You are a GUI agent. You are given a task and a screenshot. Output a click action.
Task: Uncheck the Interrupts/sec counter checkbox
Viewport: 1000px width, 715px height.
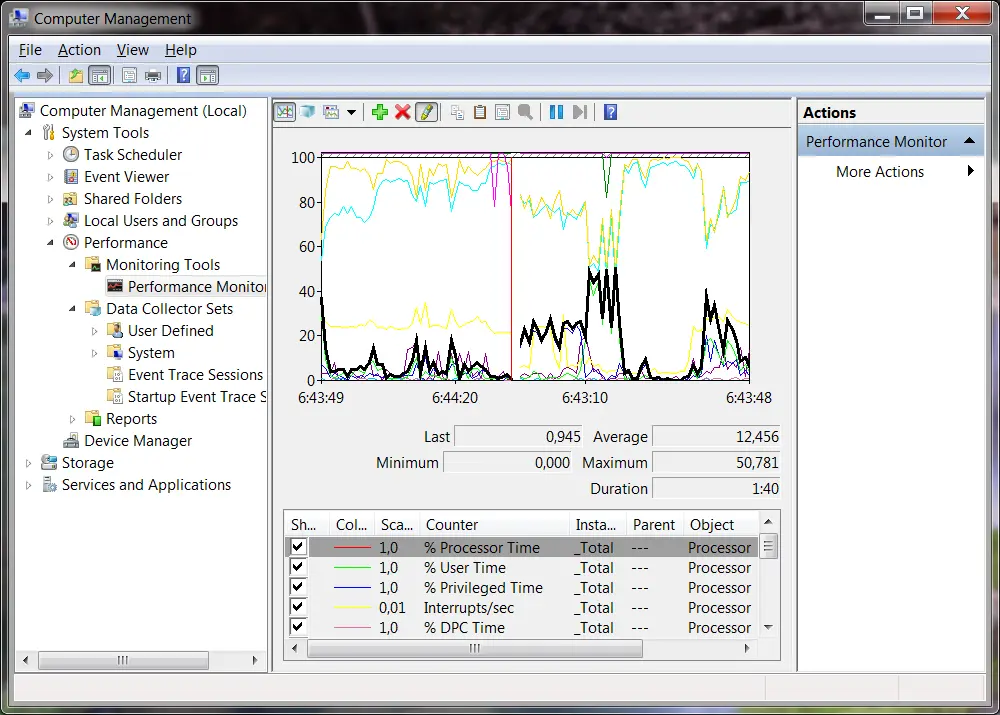pyautogui.click(x=298, y=607)
